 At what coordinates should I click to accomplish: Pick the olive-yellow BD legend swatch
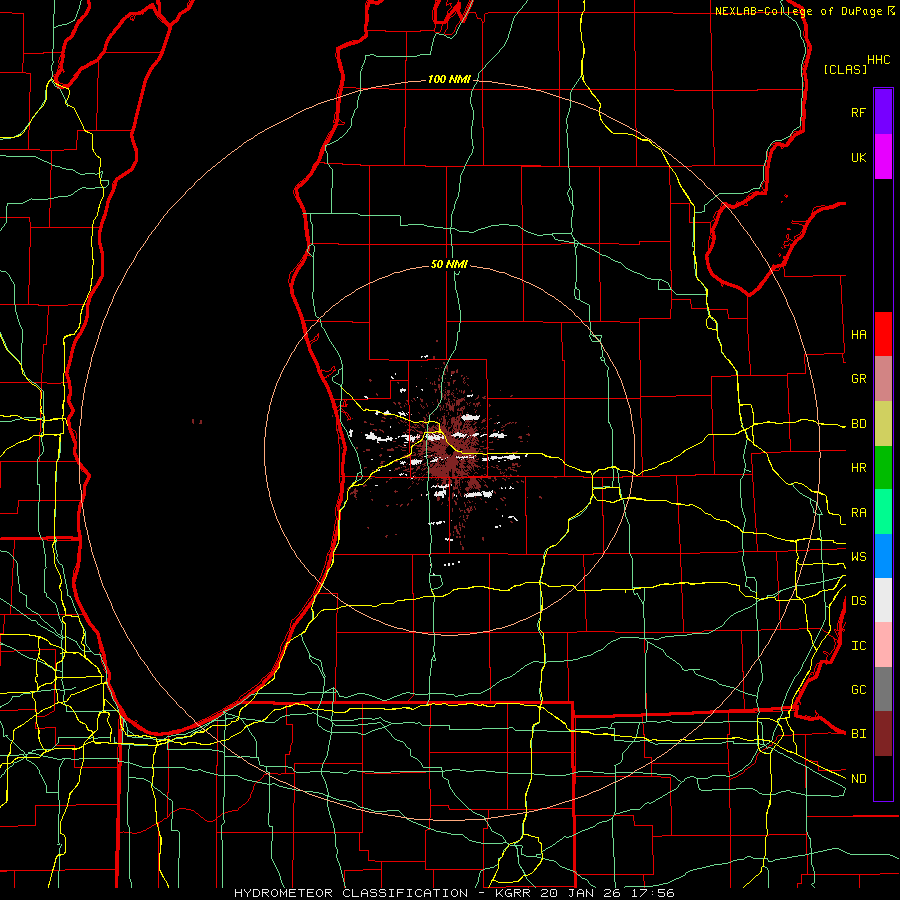(883, 423)
